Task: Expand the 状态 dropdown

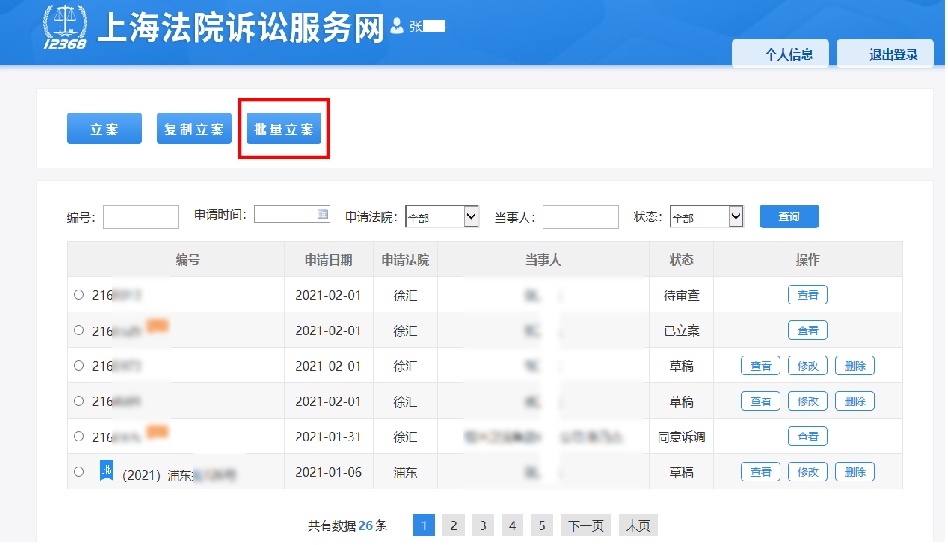Action: (x=735, y=217)
